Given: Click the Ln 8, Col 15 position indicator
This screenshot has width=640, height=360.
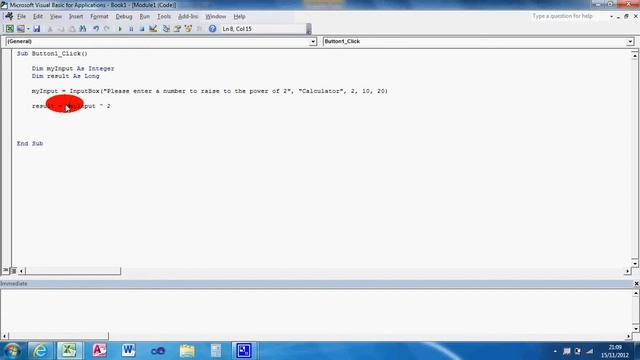Looking at the screenshot, I should [x=237, y=29].
